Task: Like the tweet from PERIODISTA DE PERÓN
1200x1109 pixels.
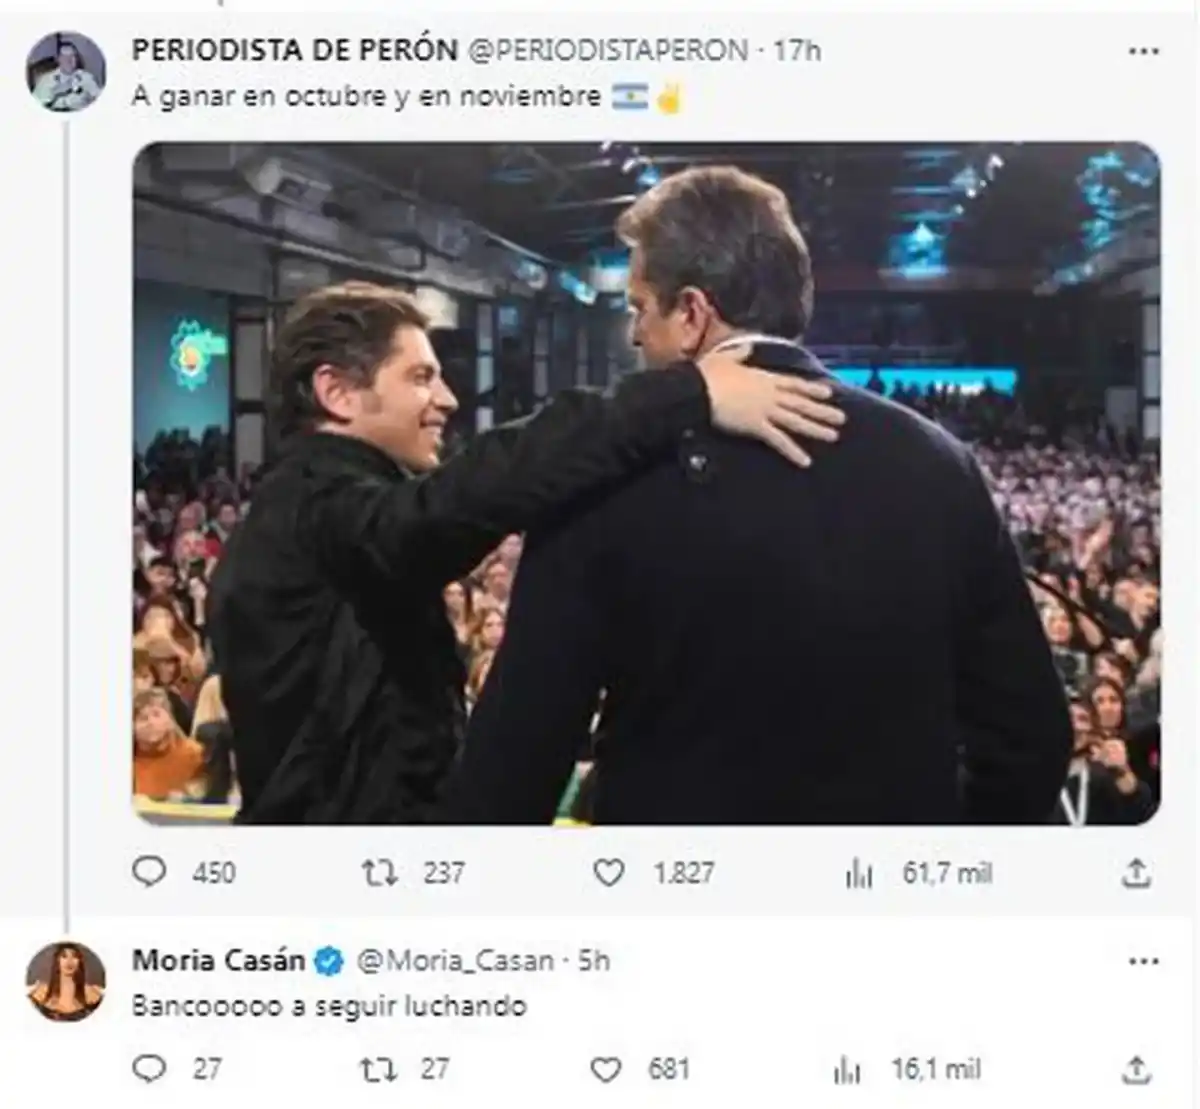Action: tap(611, 873)
